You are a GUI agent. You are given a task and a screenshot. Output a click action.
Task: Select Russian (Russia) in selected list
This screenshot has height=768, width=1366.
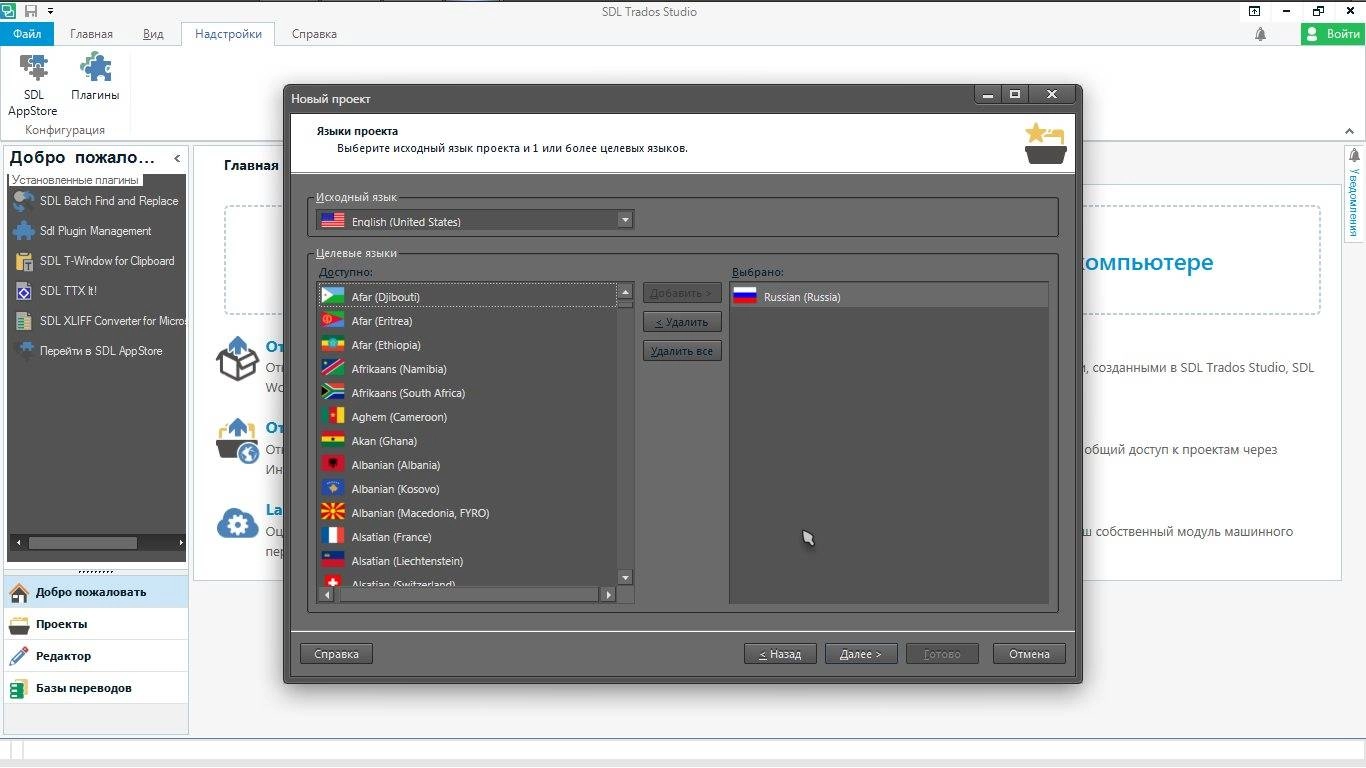[889, 297]
